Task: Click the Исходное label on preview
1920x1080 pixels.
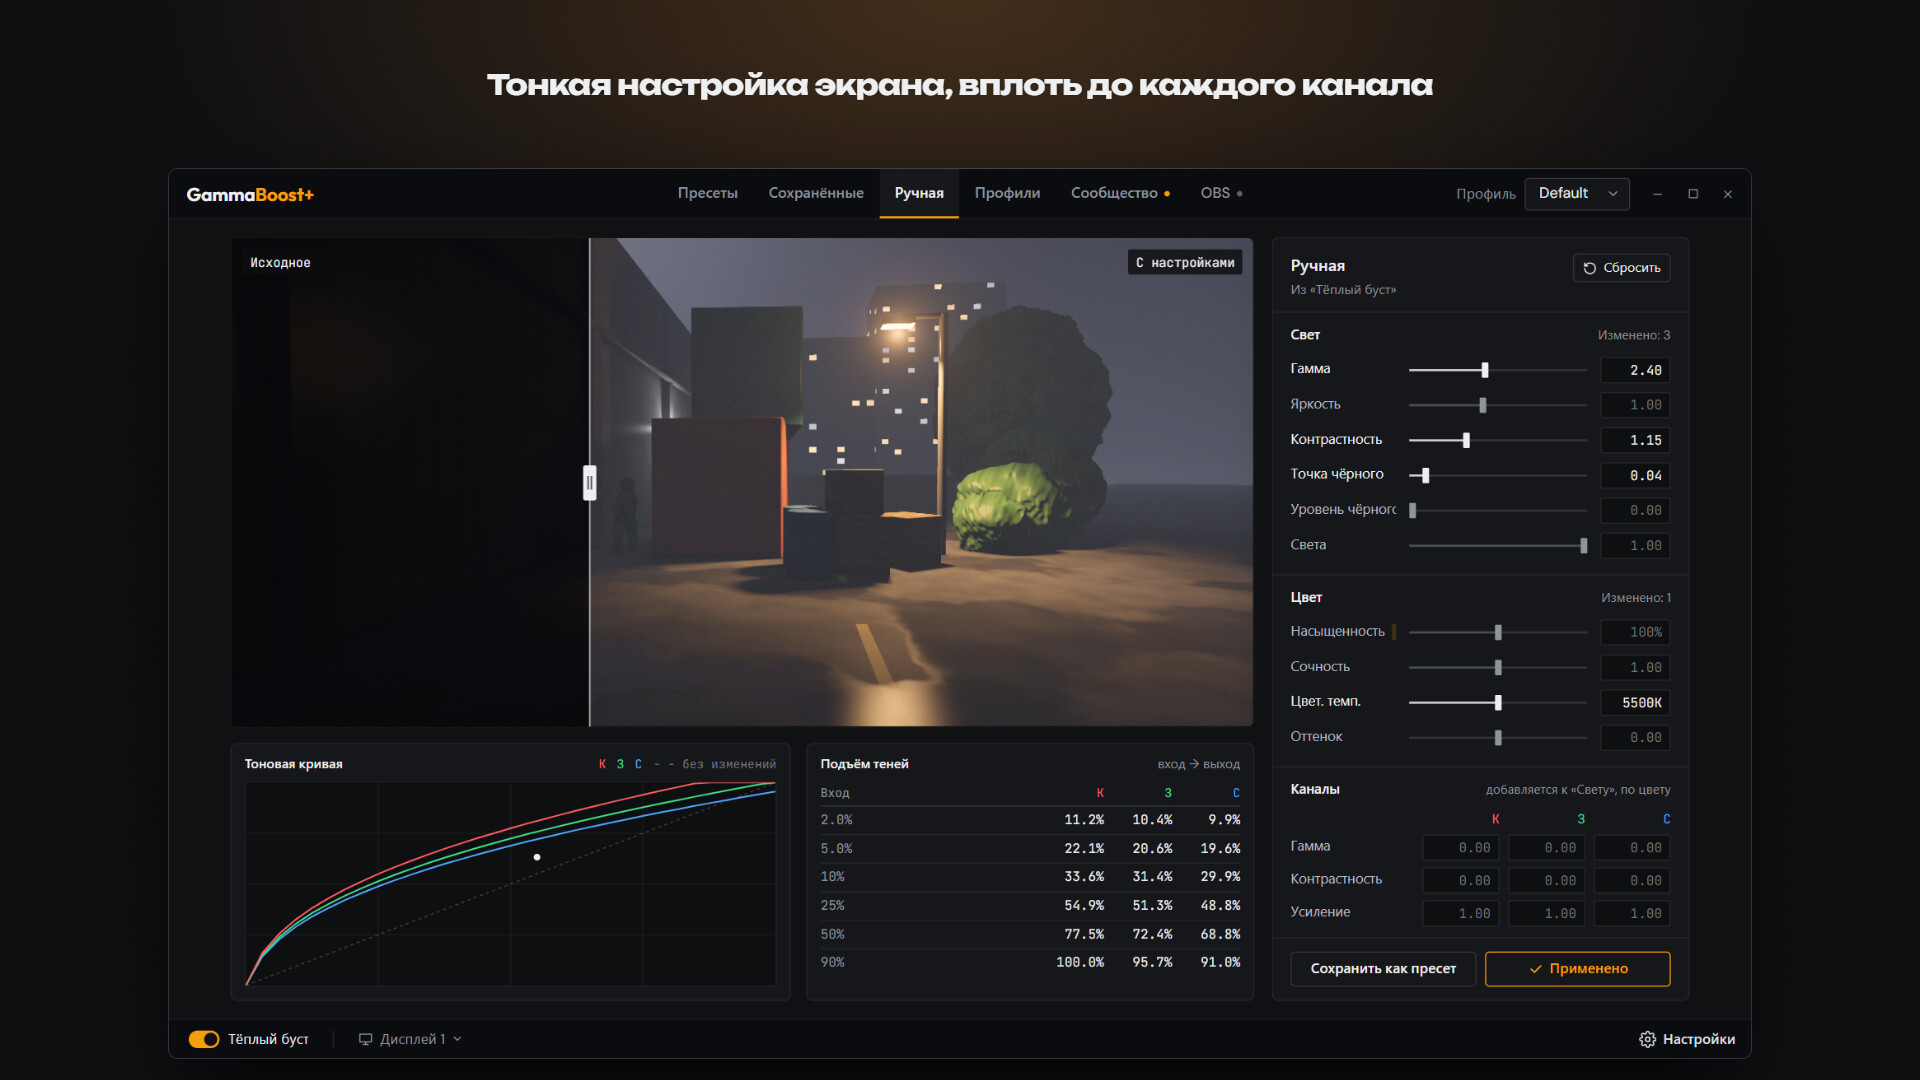Action: 280,263
